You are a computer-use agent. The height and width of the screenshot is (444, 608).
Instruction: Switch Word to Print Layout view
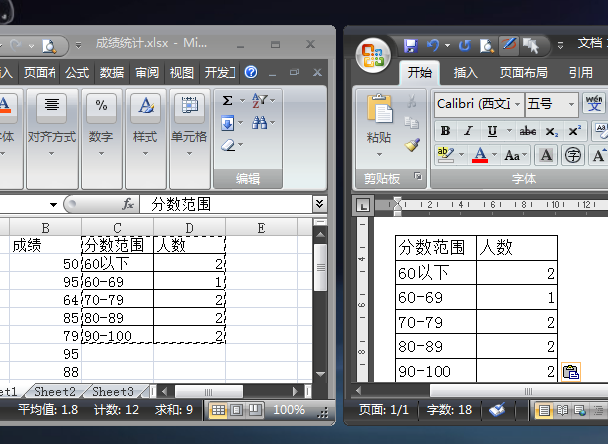coord(544,410)
